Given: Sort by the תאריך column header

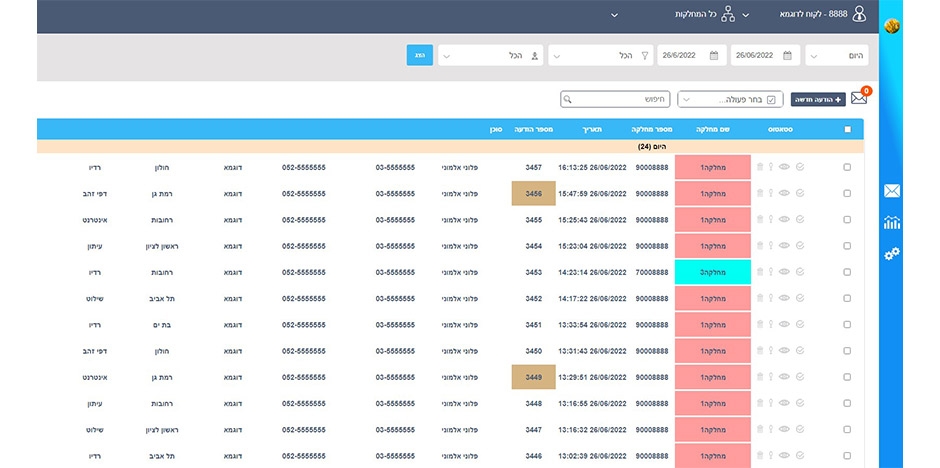Looking at the screenshot, I should (592, 129).
